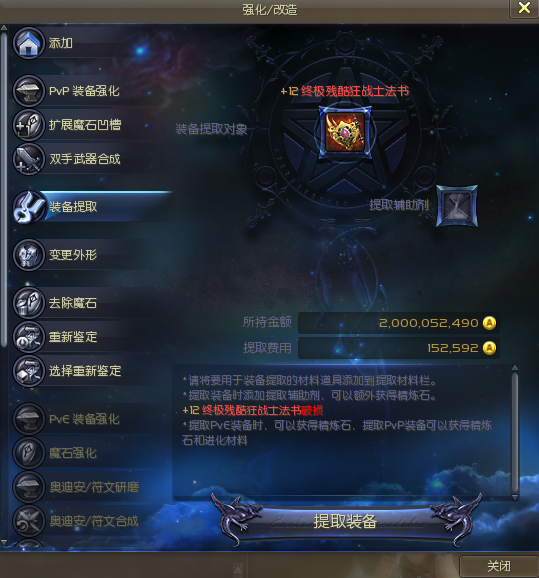This screenshot has height=578, width=539.
Task: Choose 魔石强化 from the sidebar
Action: pos(93,453)
